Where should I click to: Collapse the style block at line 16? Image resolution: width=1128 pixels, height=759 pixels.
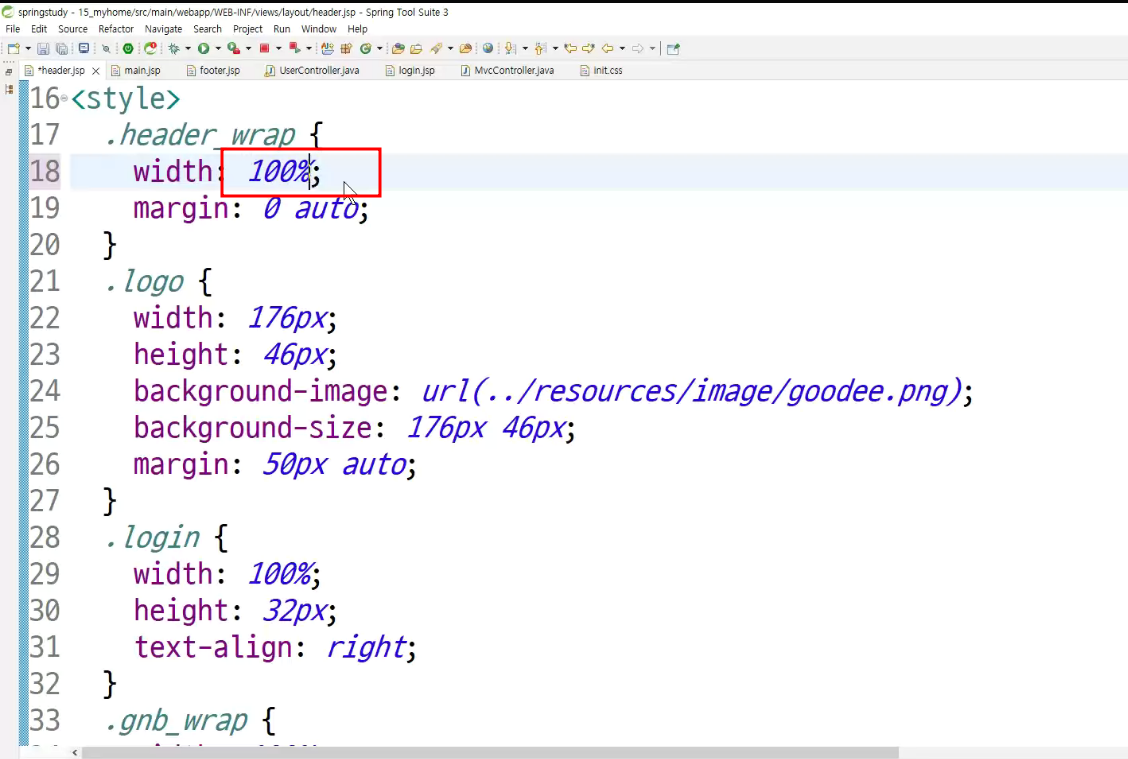tap(64, 99)
